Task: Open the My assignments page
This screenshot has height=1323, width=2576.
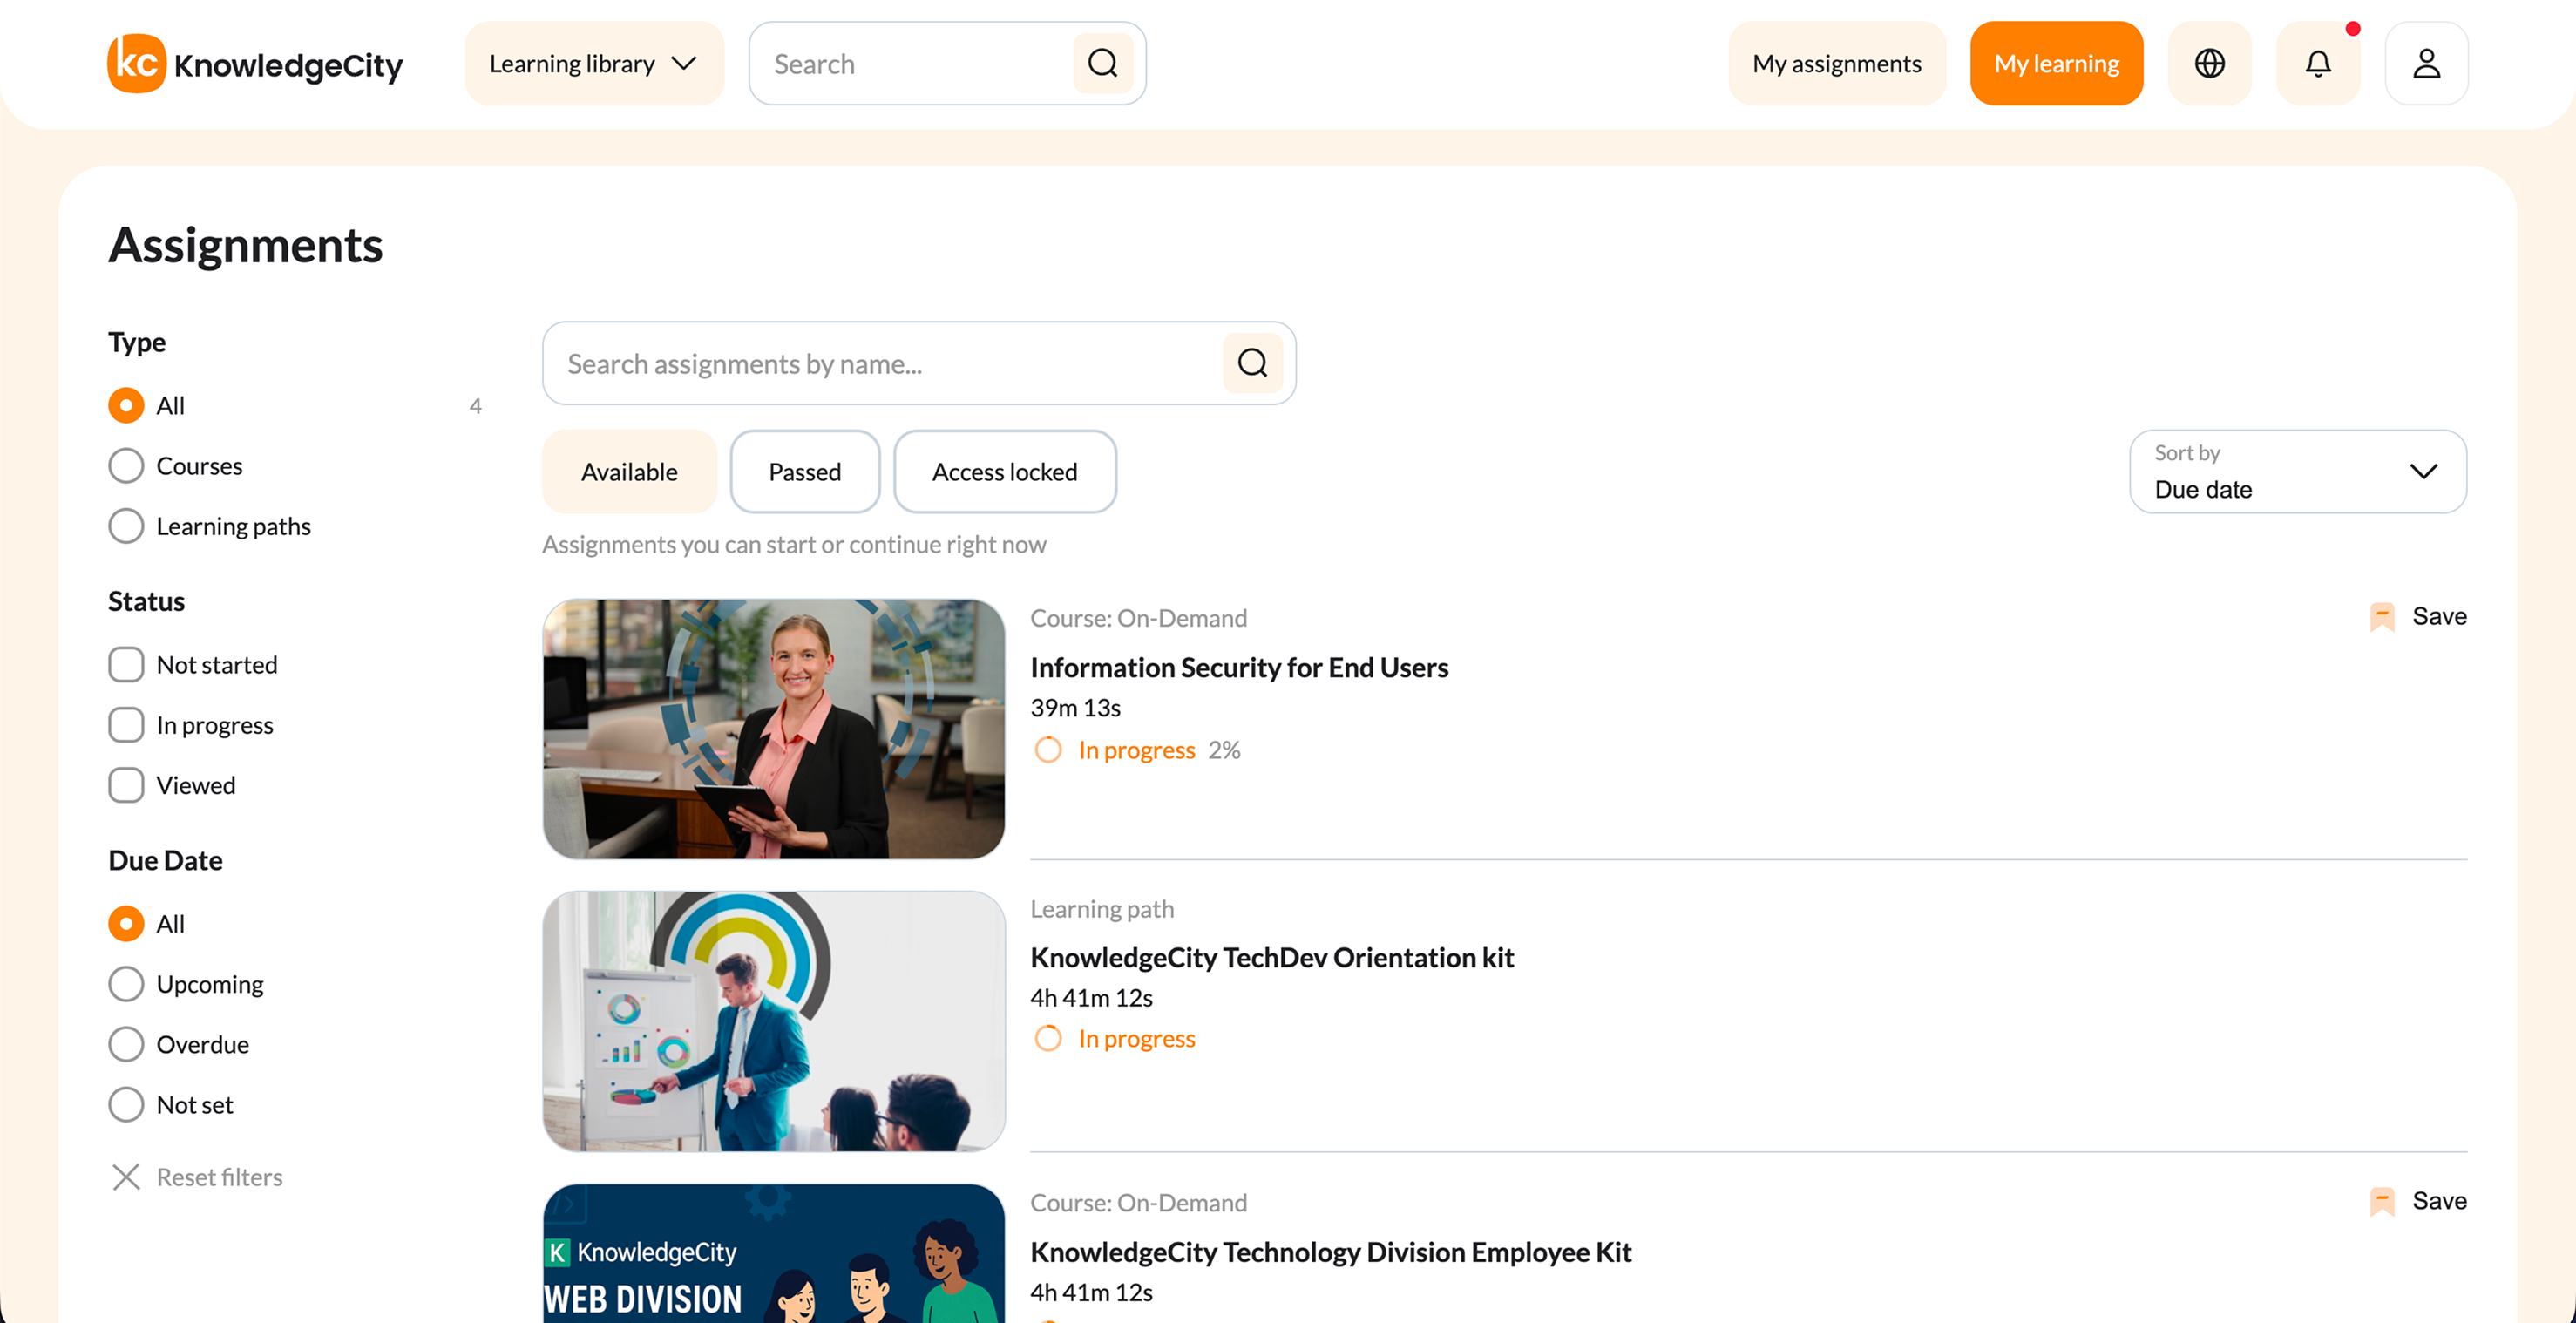Action: (x=1836, y=63)
